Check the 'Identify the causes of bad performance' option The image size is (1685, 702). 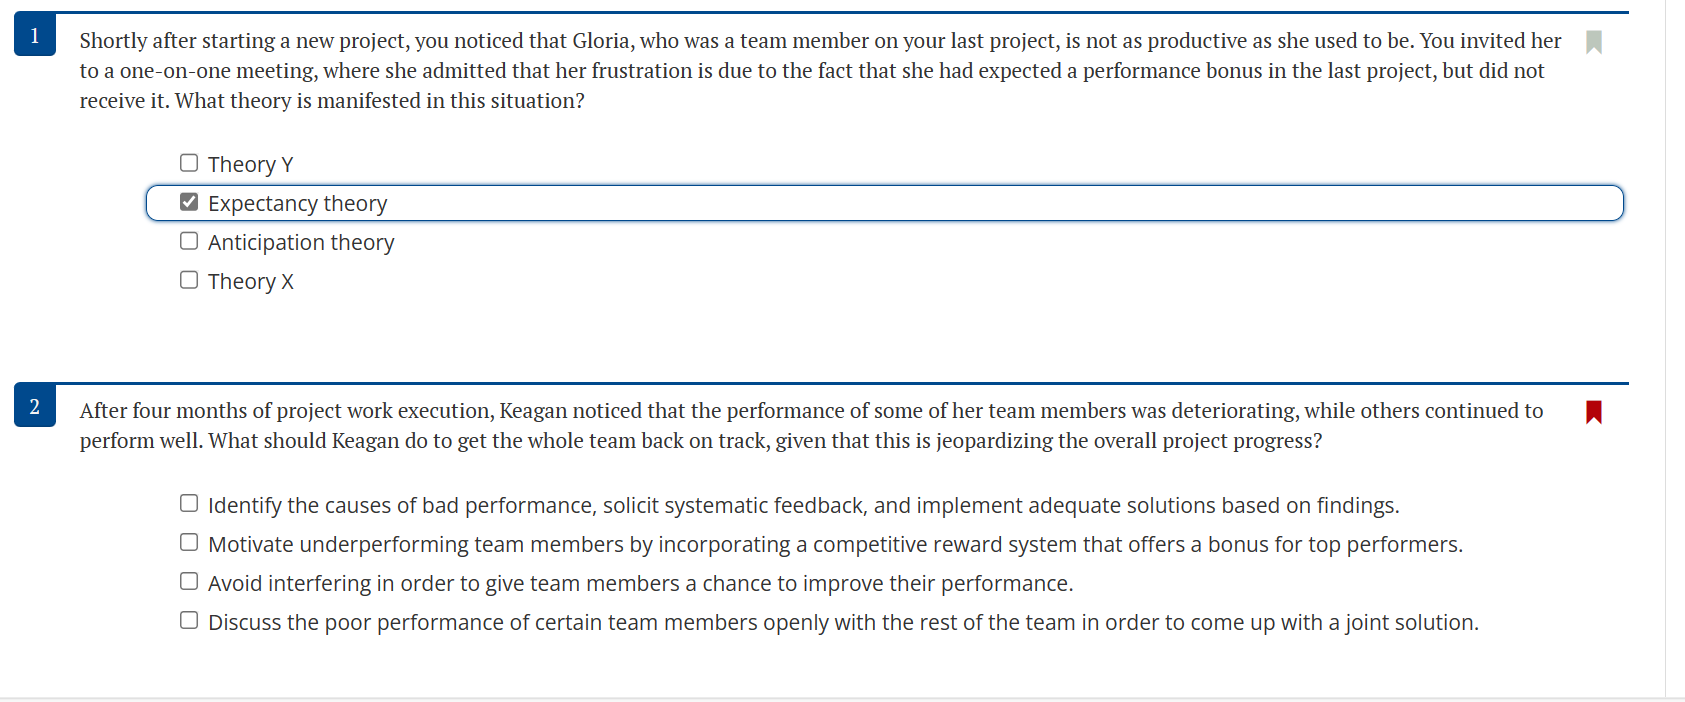point(189,503)
